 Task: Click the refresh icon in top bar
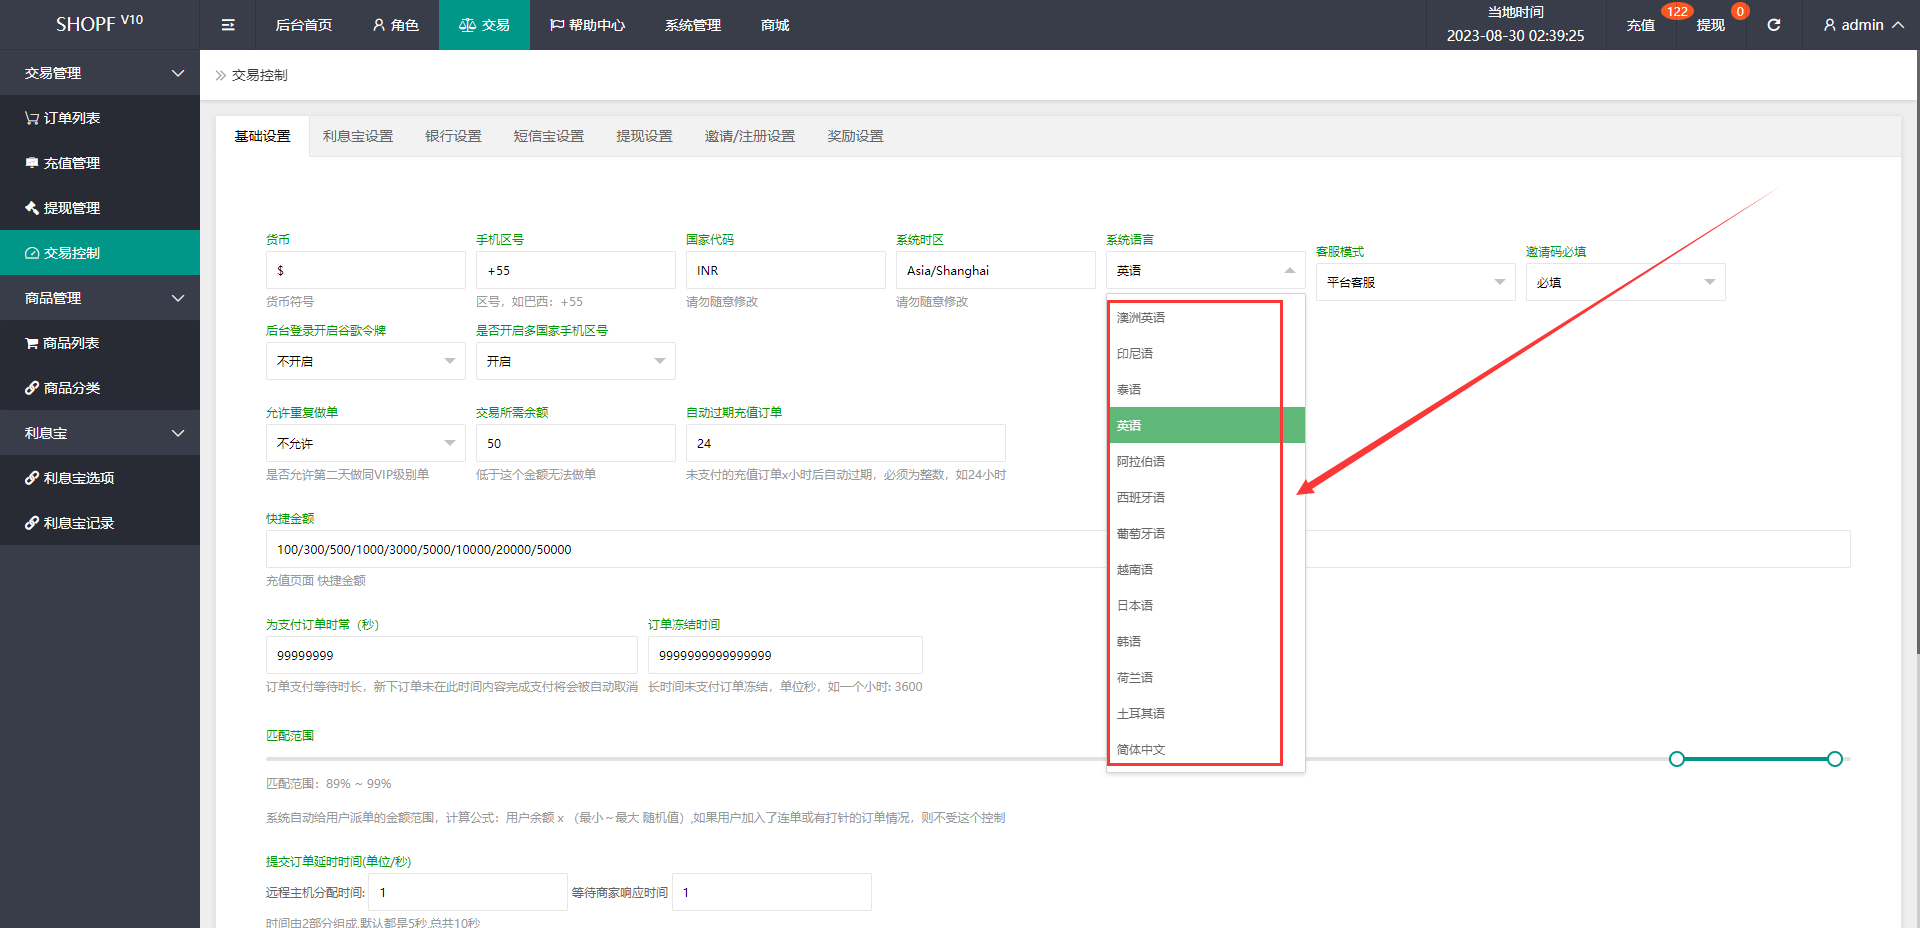pyautogui.click(x=1773, y=25)
